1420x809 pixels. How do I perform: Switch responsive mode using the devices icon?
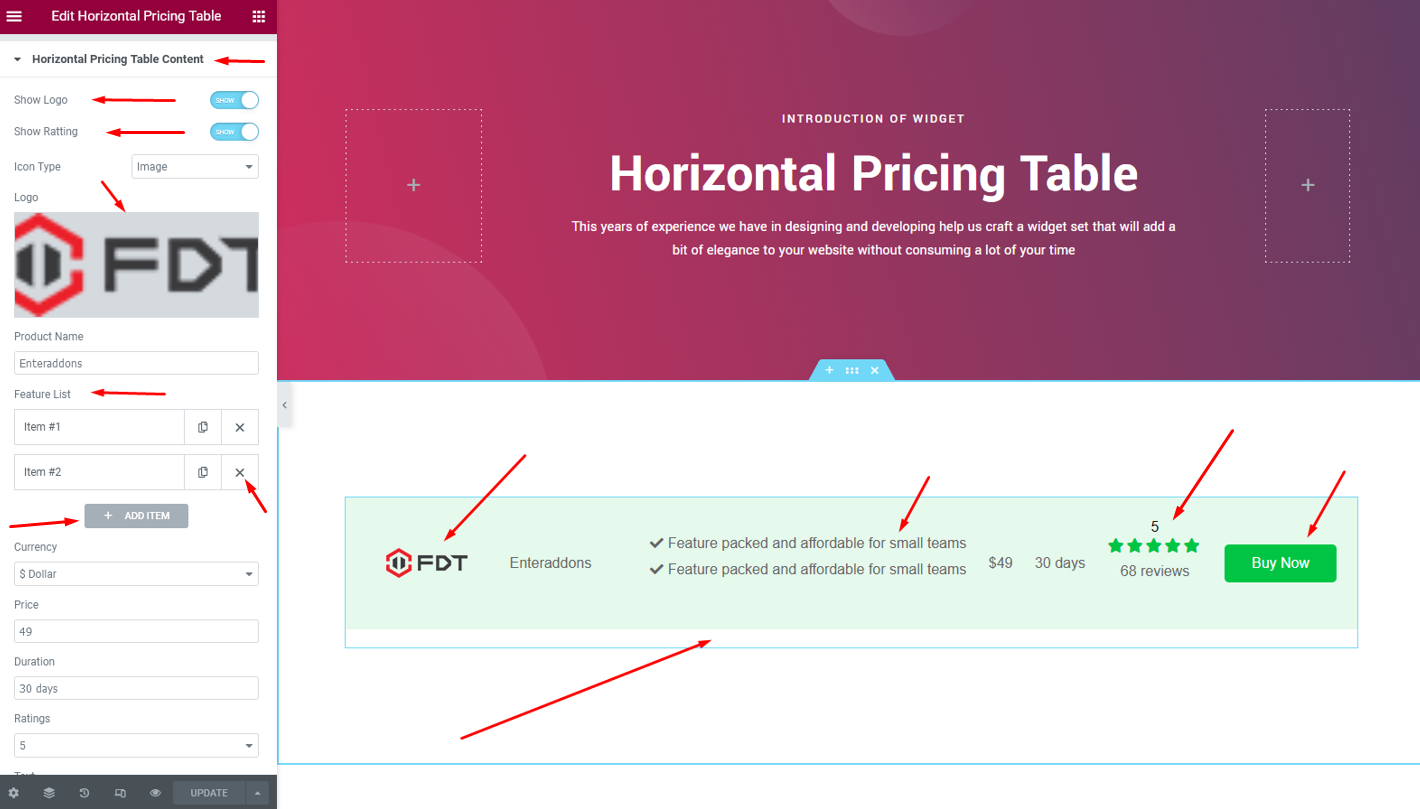[x=120, y=792]
